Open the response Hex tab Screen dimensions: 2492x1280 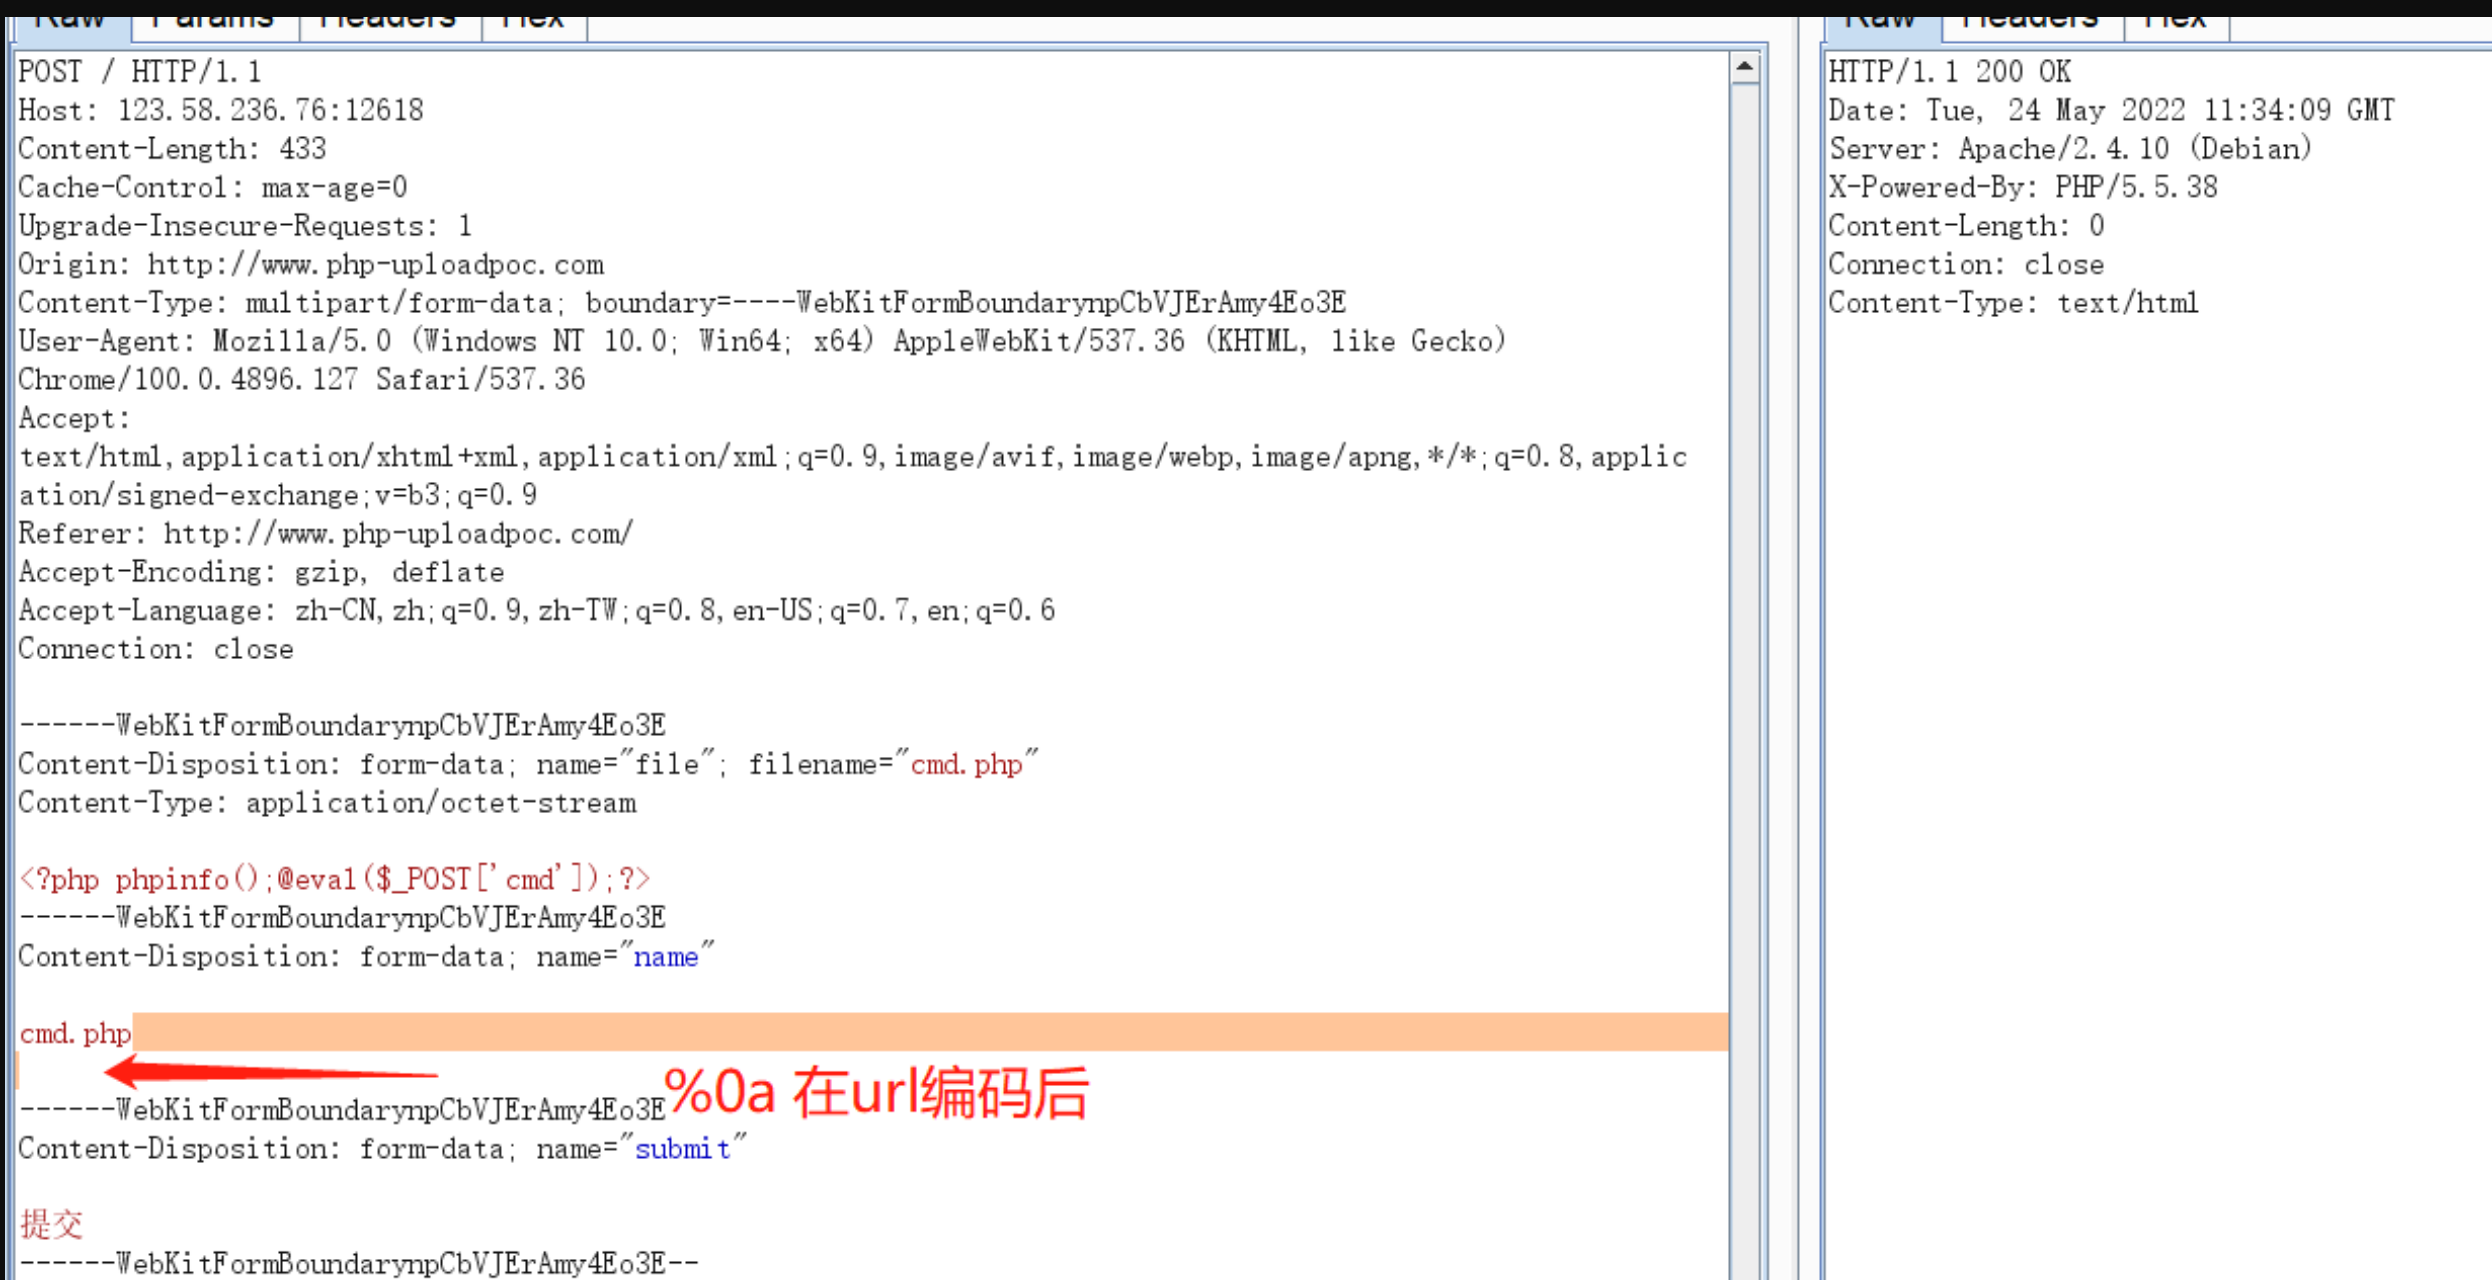[x=2176, y=27]
